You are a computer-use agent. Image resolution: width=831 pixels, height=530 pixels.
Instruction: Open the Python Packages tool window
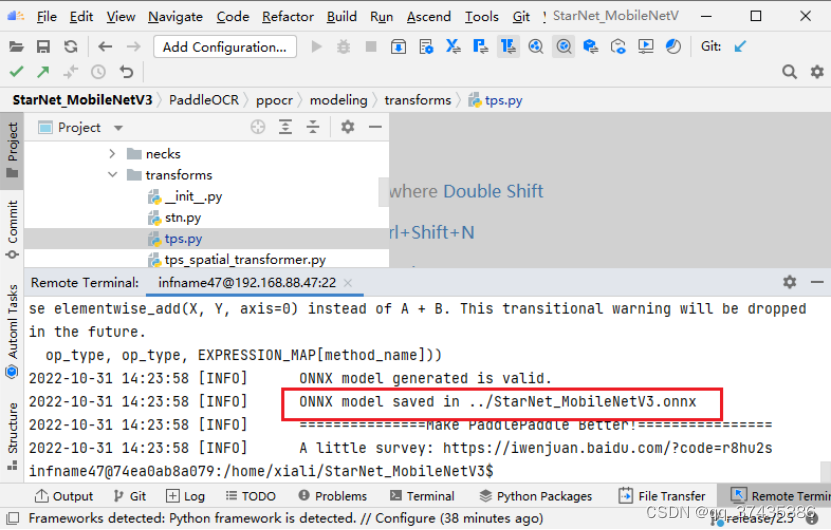(535, 496)
